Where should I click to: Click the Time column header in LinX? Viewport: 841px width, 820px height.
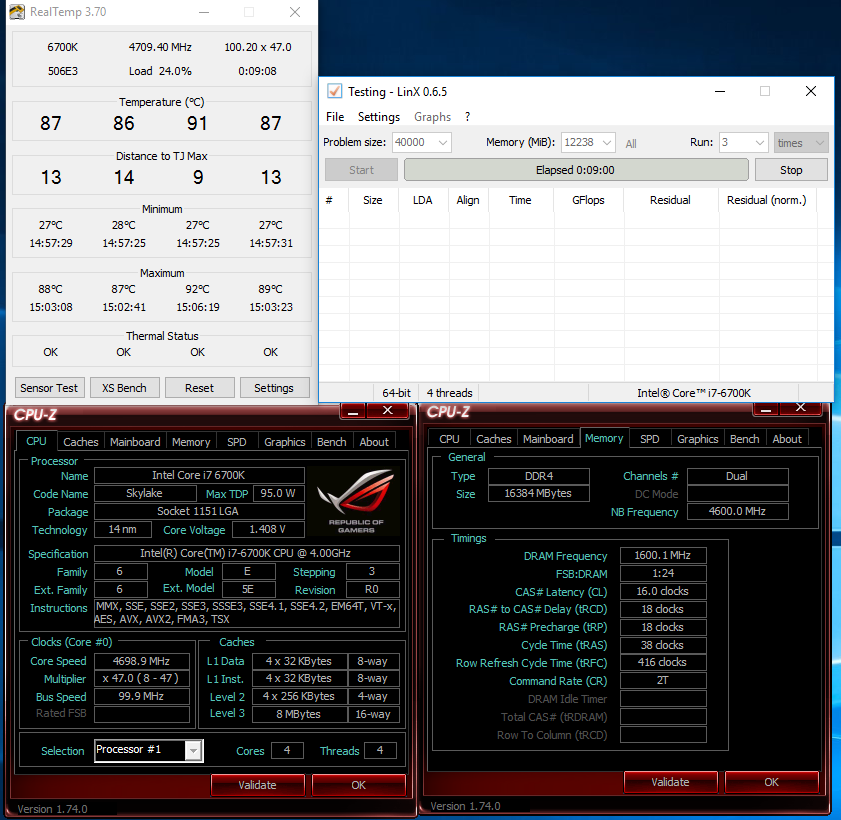[520, 200]
